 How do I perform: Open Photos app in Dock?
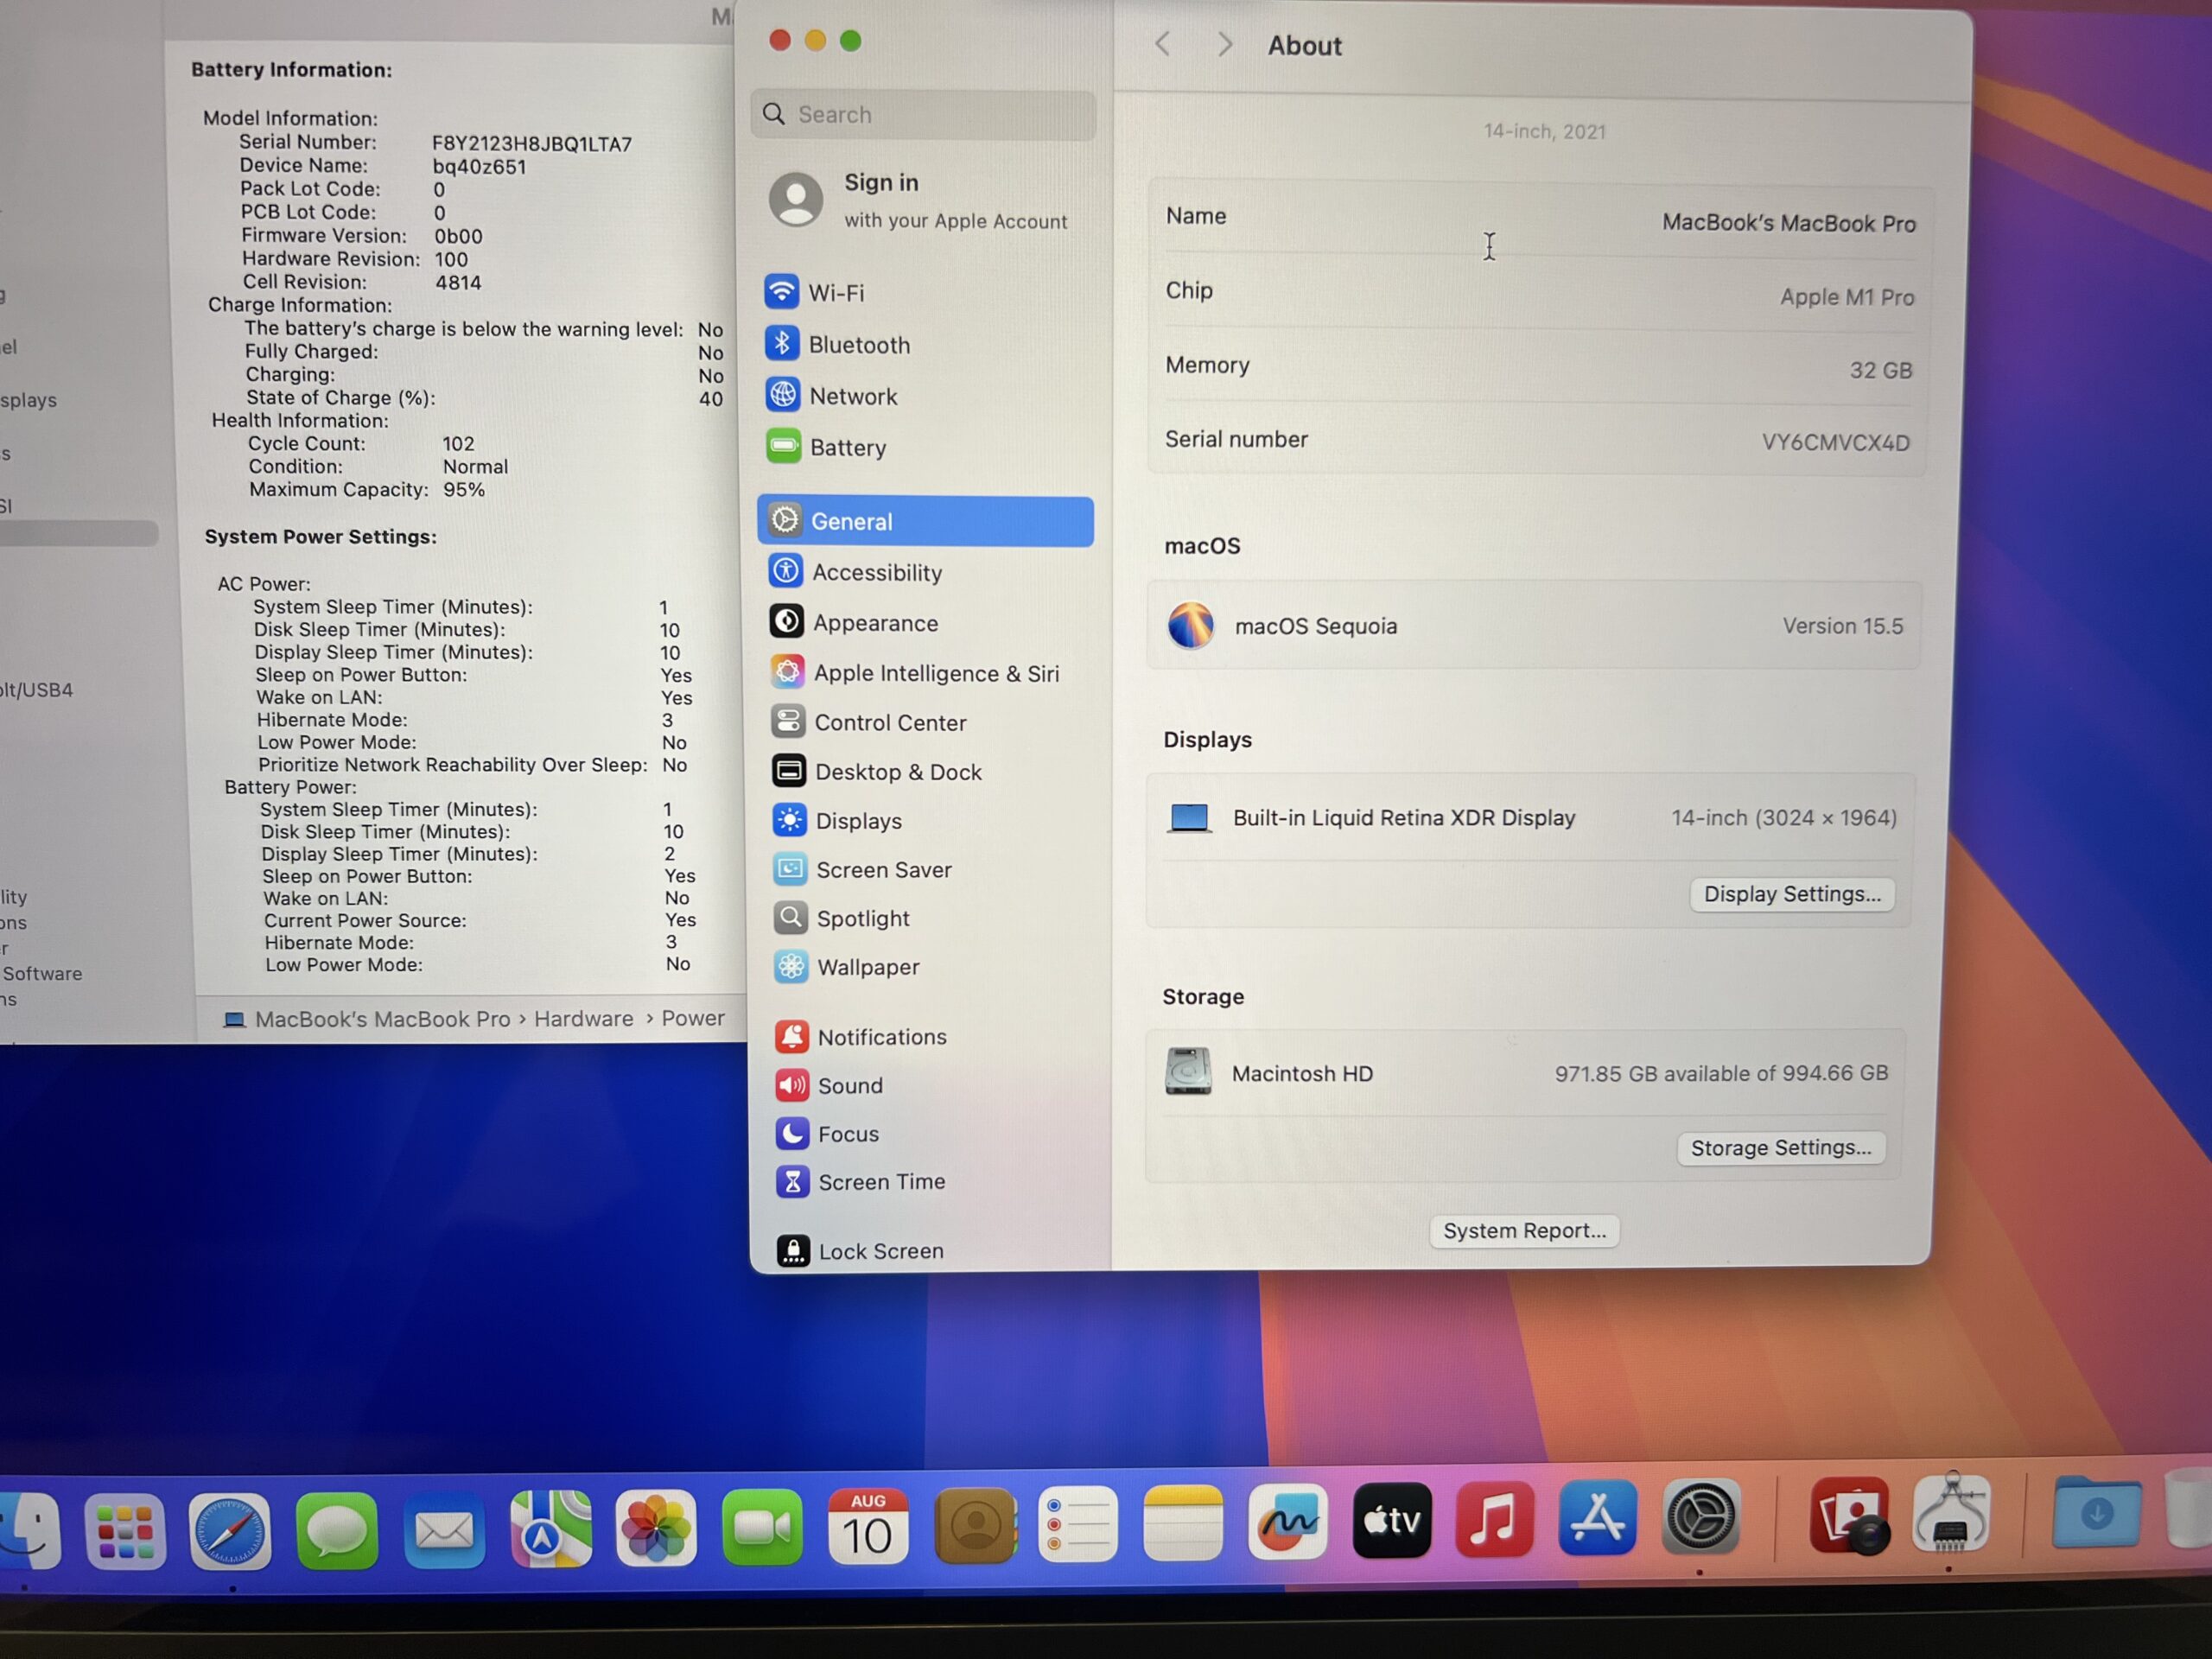tap(655, 1527)
